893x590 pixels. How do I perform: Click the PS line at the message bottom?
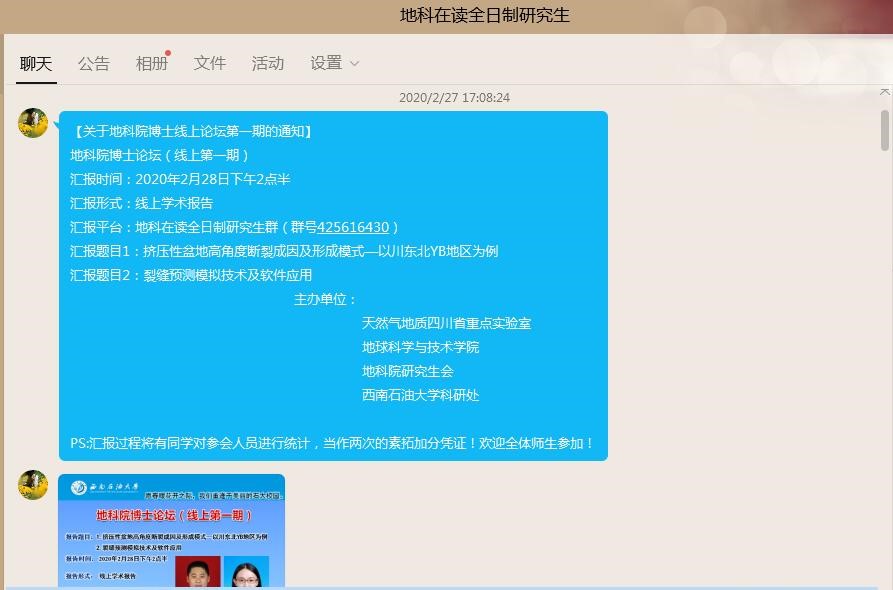click(332, 443)
